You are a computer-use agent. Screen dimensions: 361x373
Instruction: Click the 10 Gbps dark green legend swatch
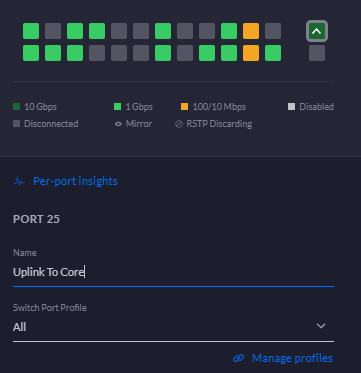(x=17, y=107)
